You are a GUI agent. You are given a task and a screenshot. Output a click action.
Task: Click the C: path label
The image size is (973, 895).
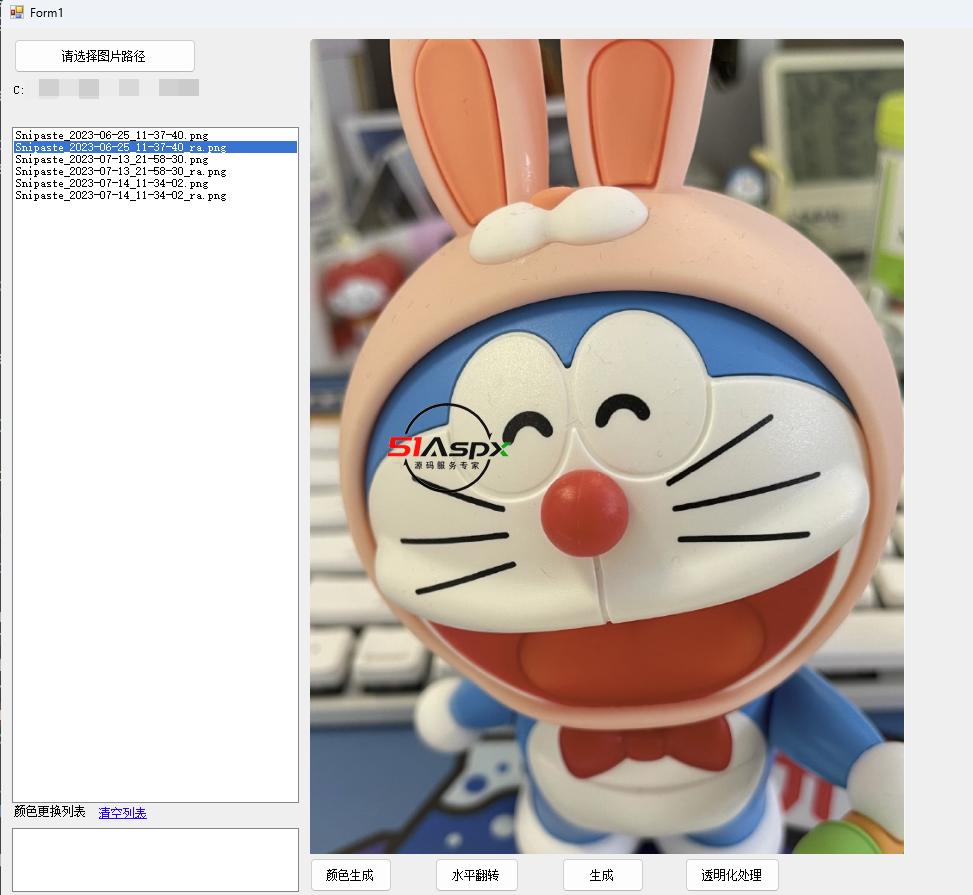point(19,90)
